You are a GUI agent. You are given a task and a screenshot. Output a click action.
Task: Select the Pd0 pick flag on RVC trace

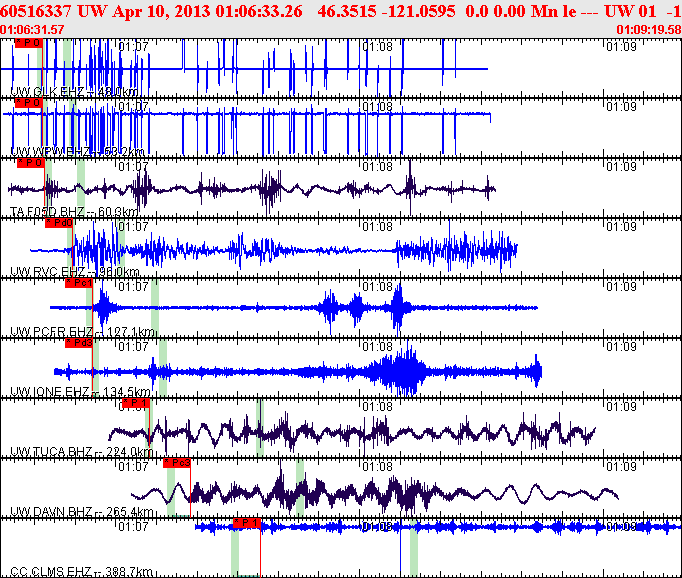59,223
